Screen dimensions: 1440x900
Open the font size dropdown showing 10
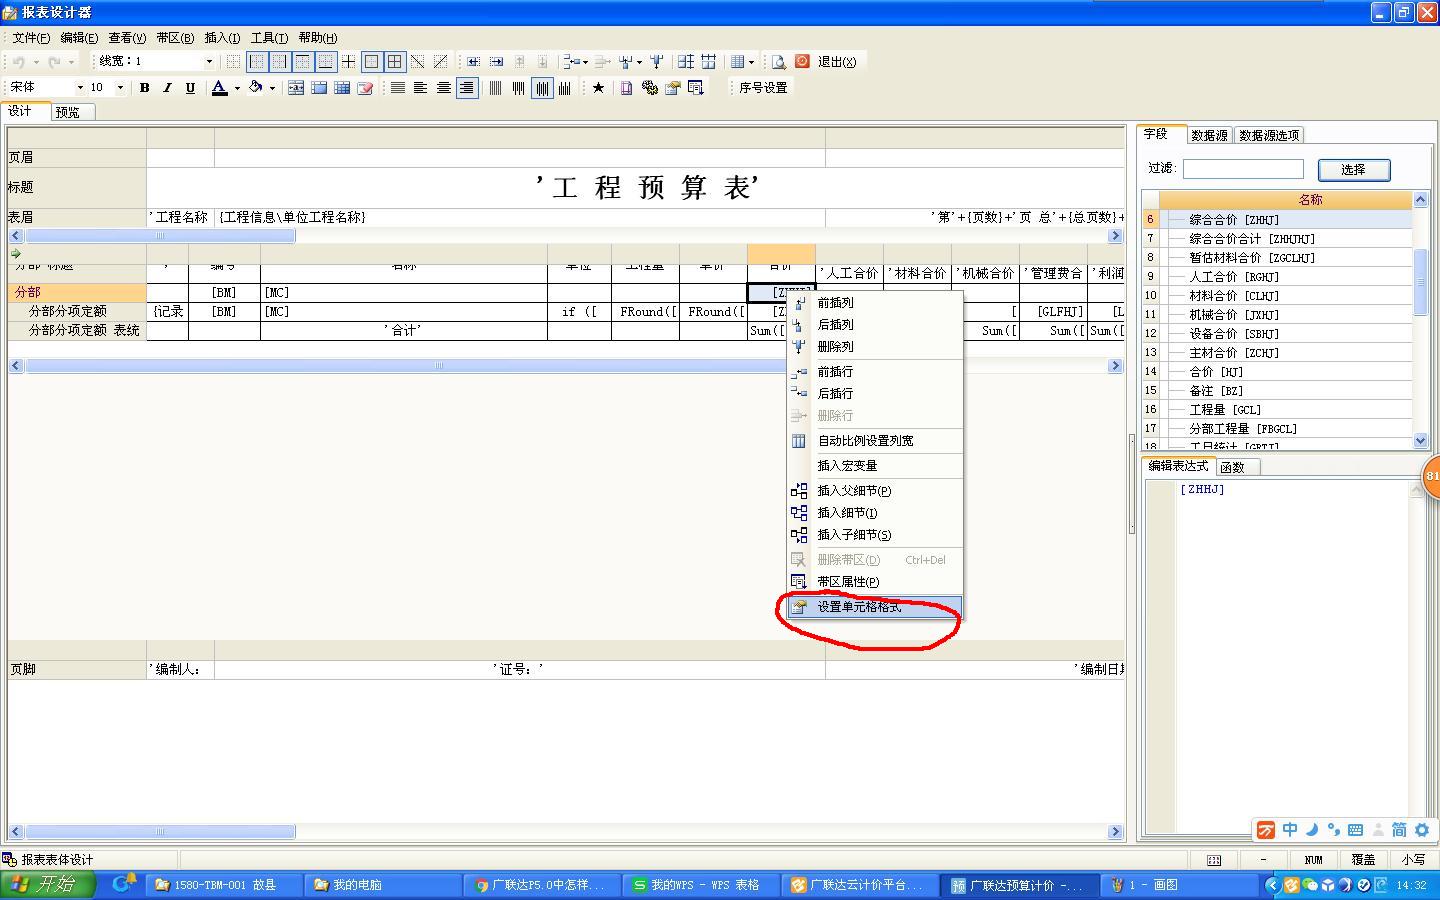120,88
